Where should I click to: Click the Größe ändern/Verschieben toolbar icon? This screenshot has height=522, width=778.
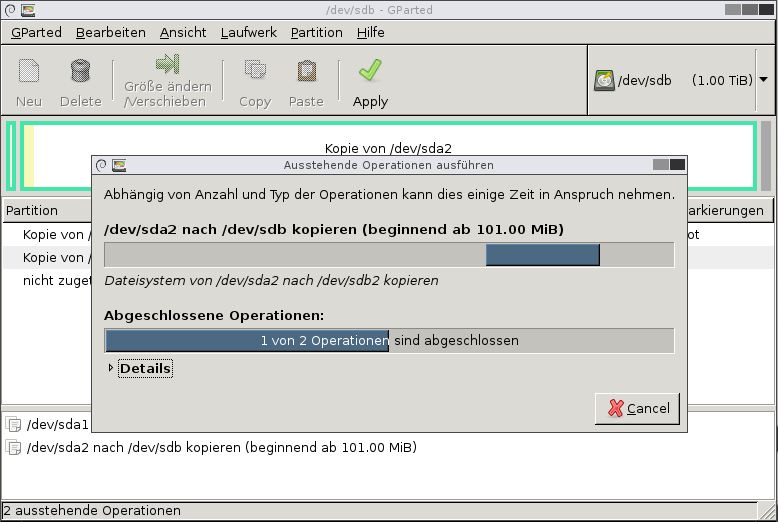click(x=166, y=66)
